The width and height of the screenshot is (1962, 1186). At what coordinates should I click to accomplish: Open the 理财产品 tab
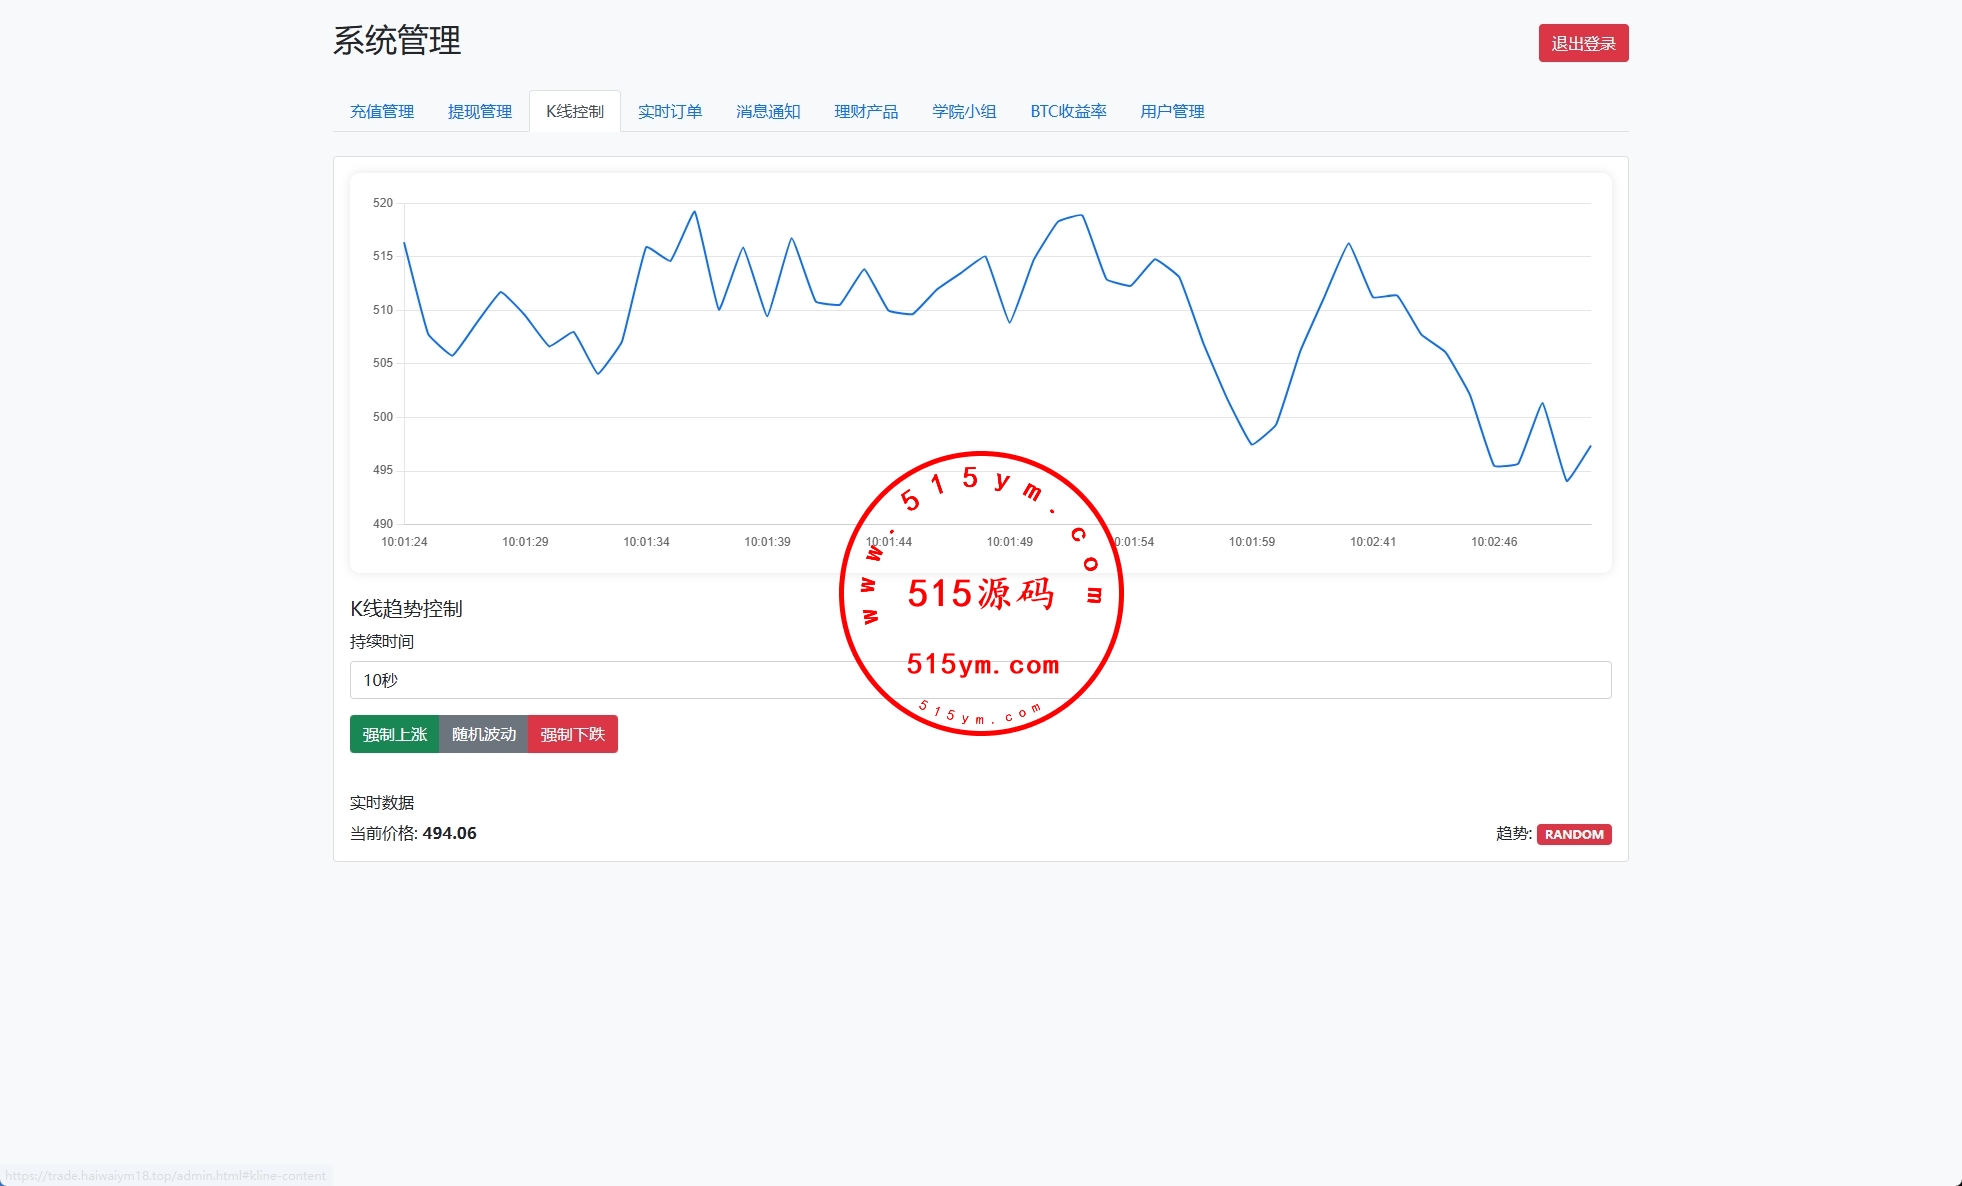point(865,111)
